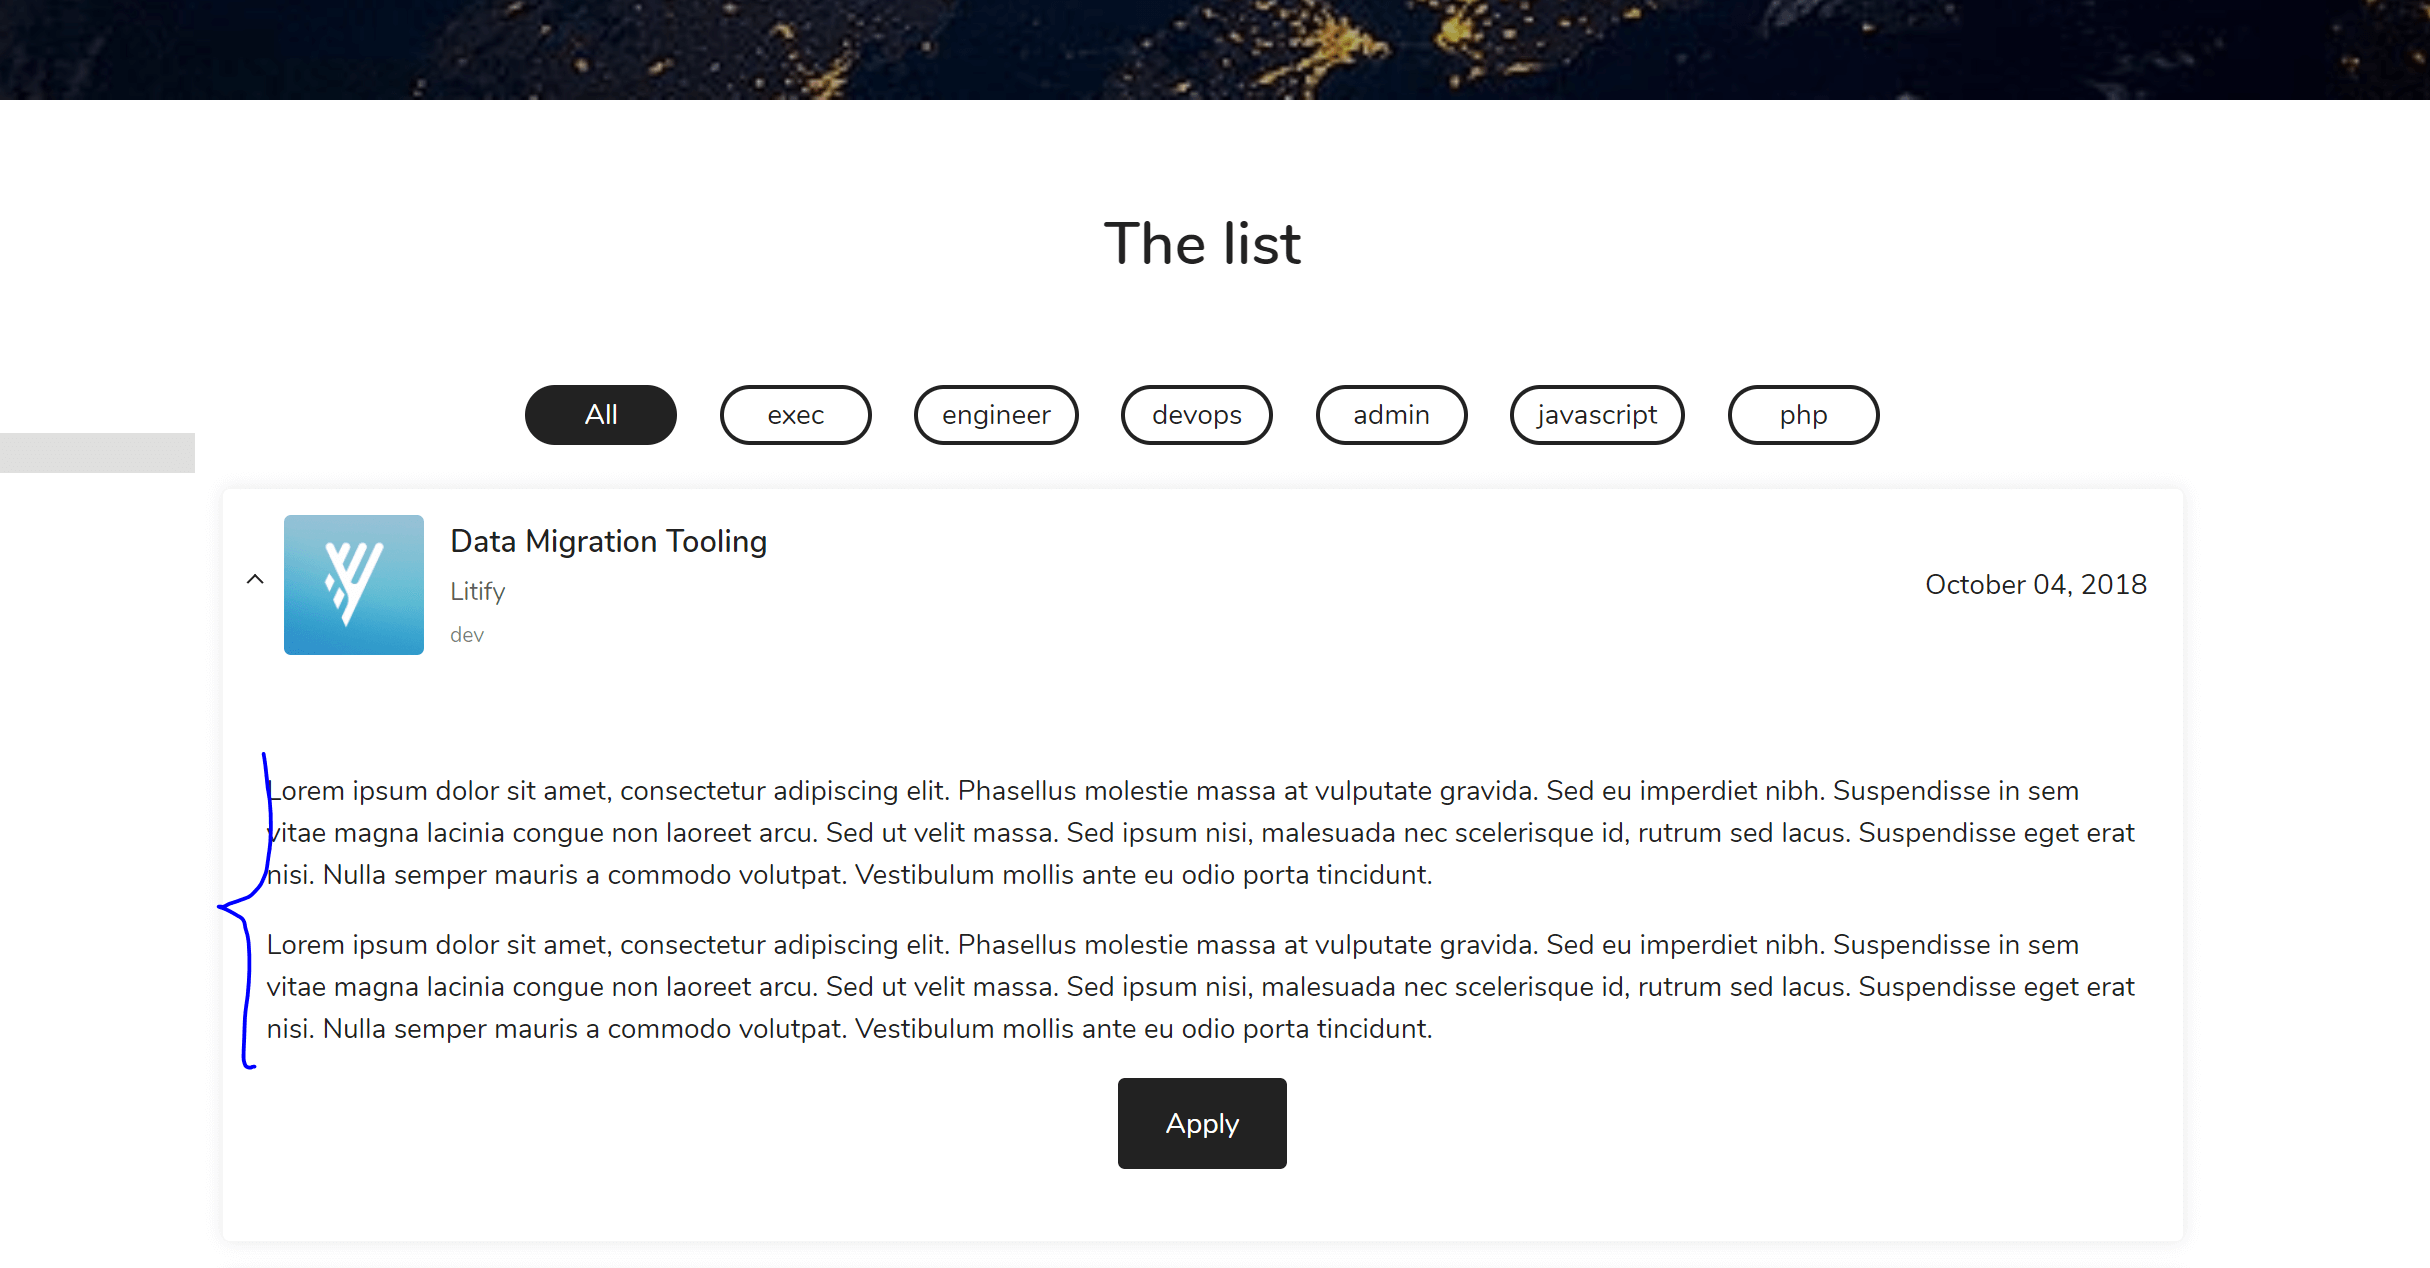The width and height of the screenshot is (2430, 1268).
Task: Click the blue hand-drawn brace annotation
Action: [245, 910]
